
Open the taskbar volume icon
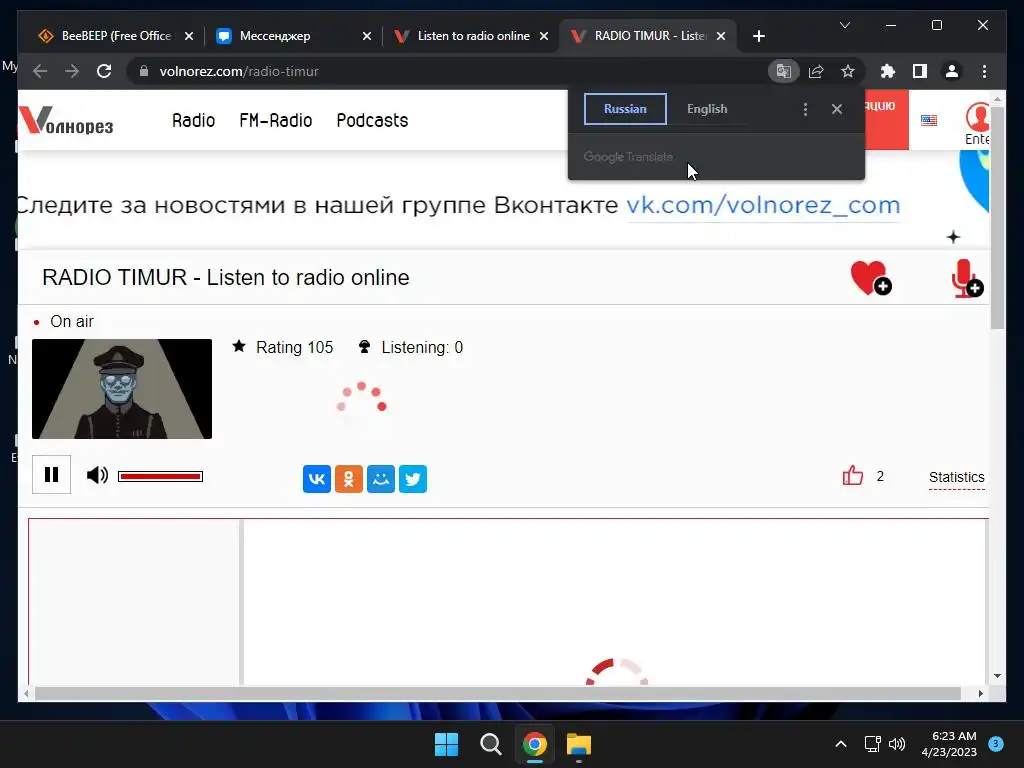tap(897, 744)
